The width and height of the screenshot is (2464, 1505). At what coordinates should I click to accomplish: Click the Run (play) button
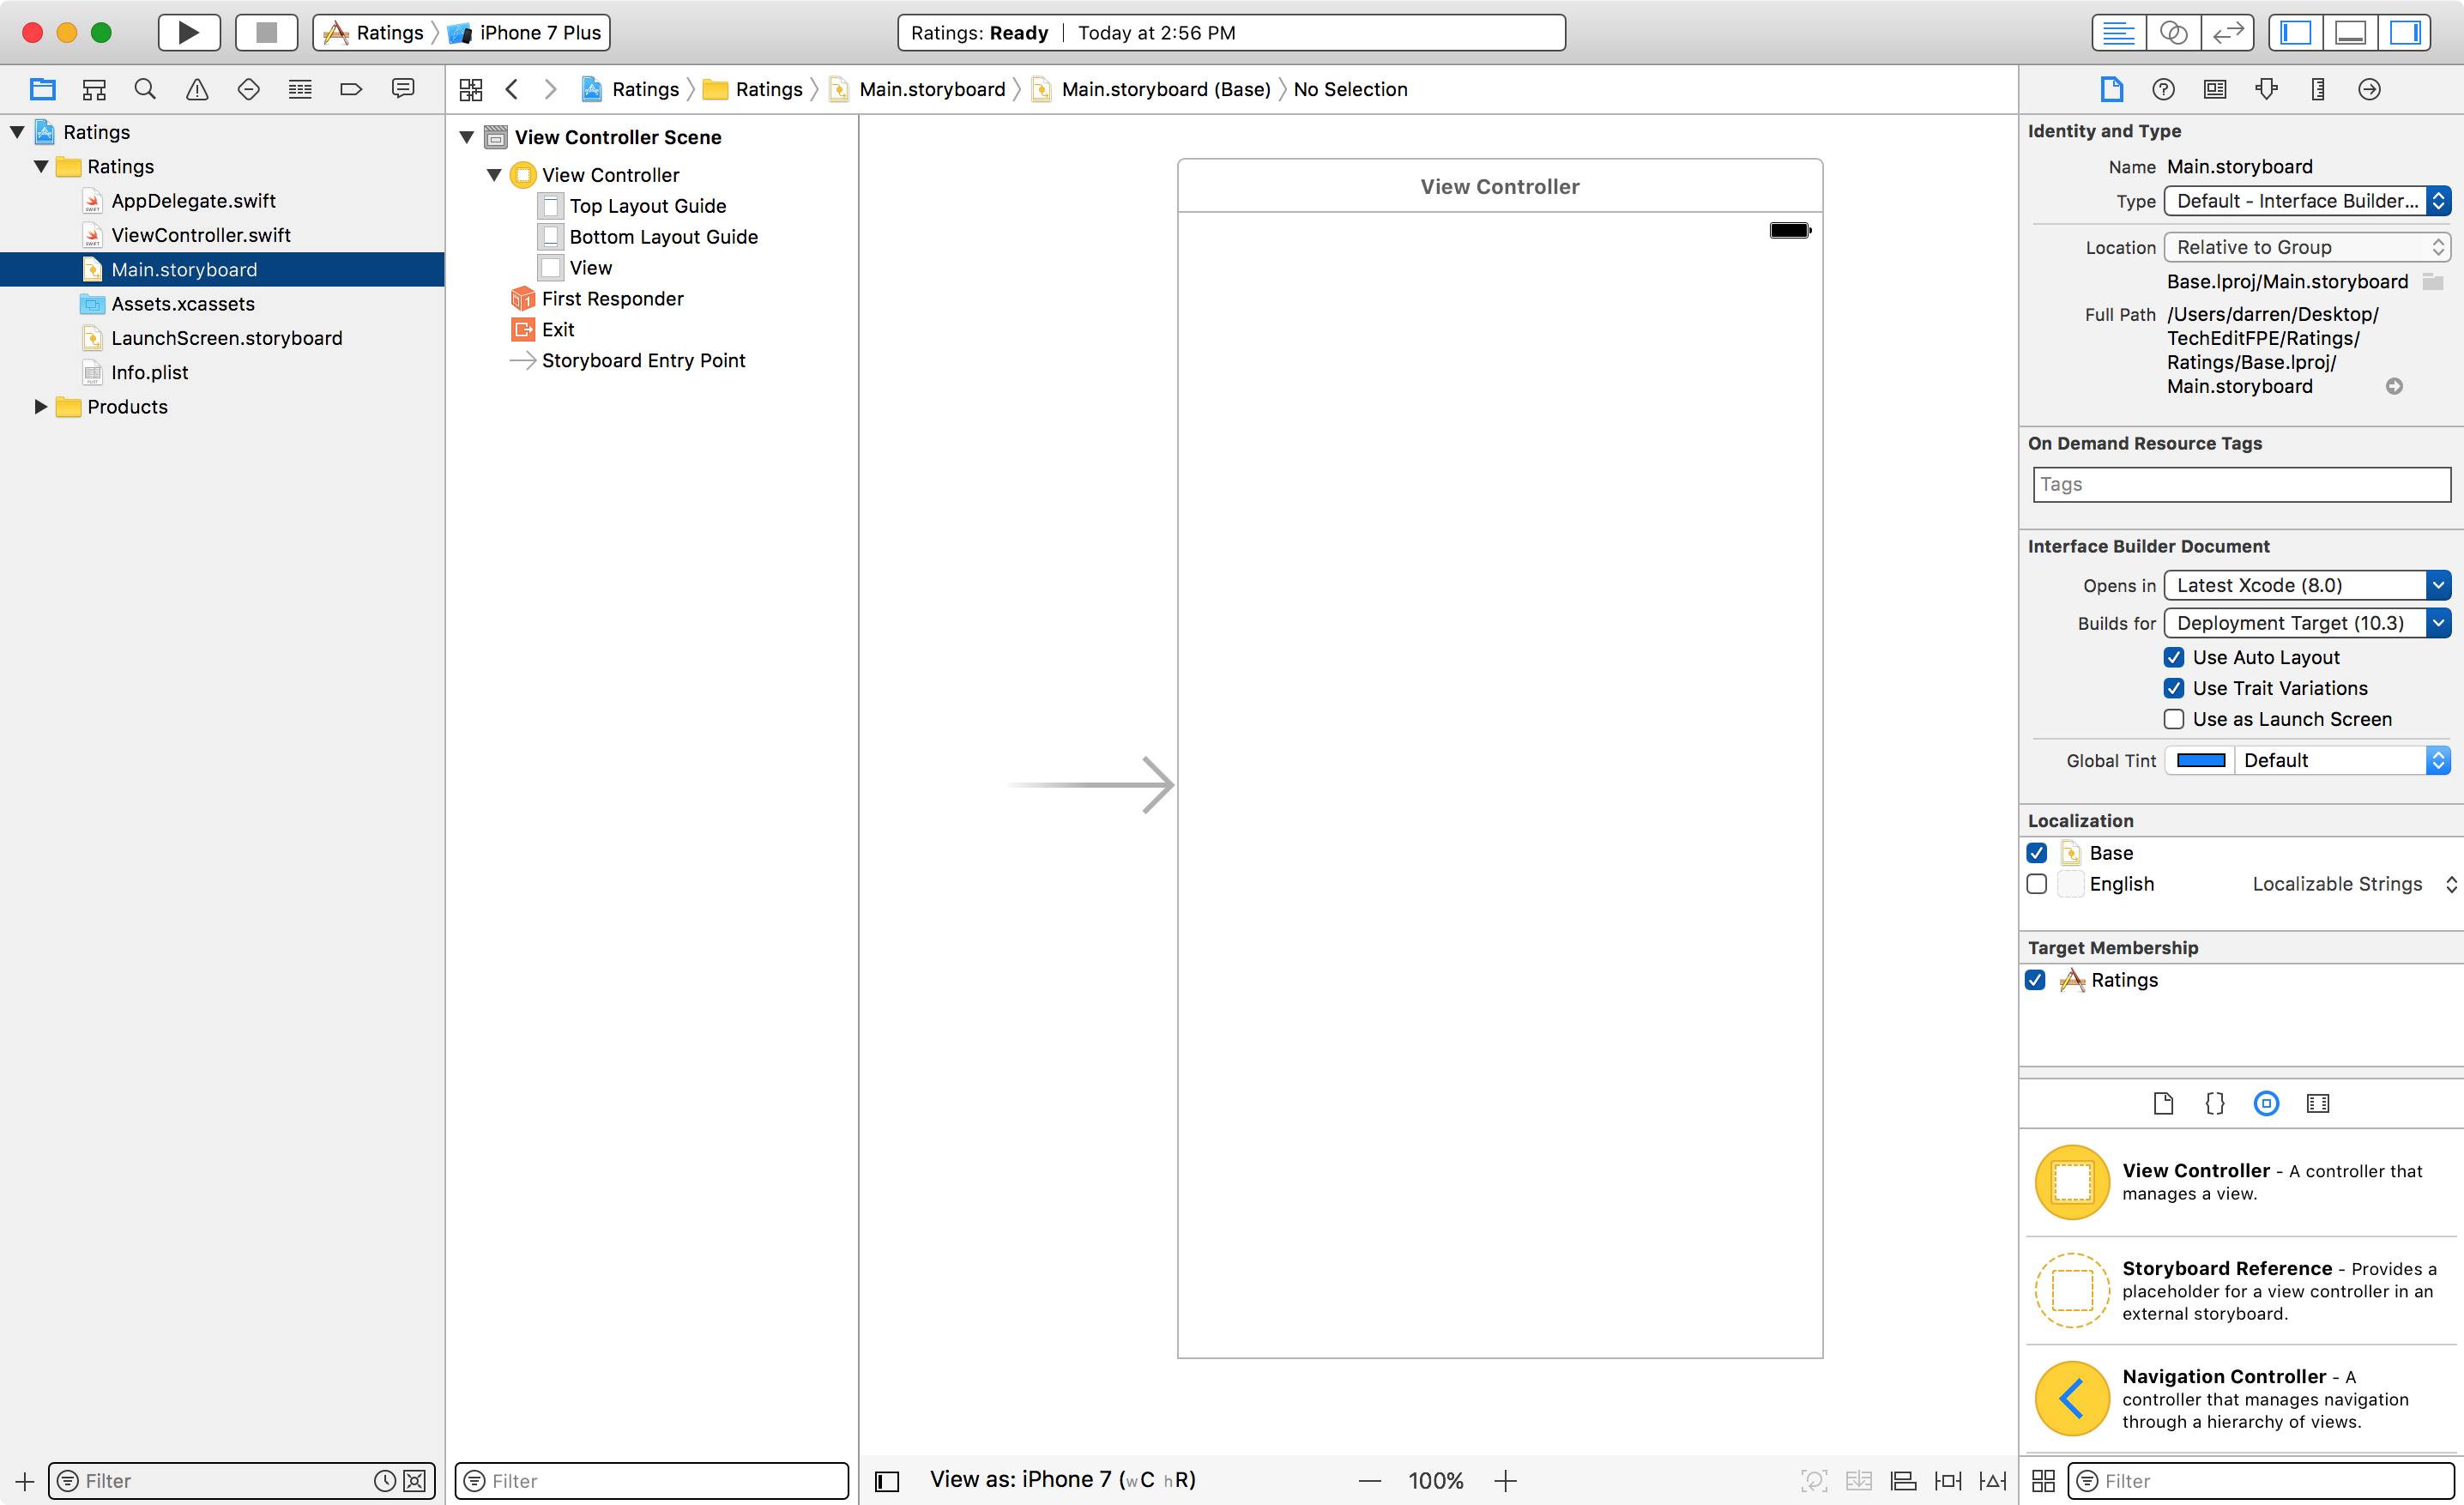(x=188, y=32)
